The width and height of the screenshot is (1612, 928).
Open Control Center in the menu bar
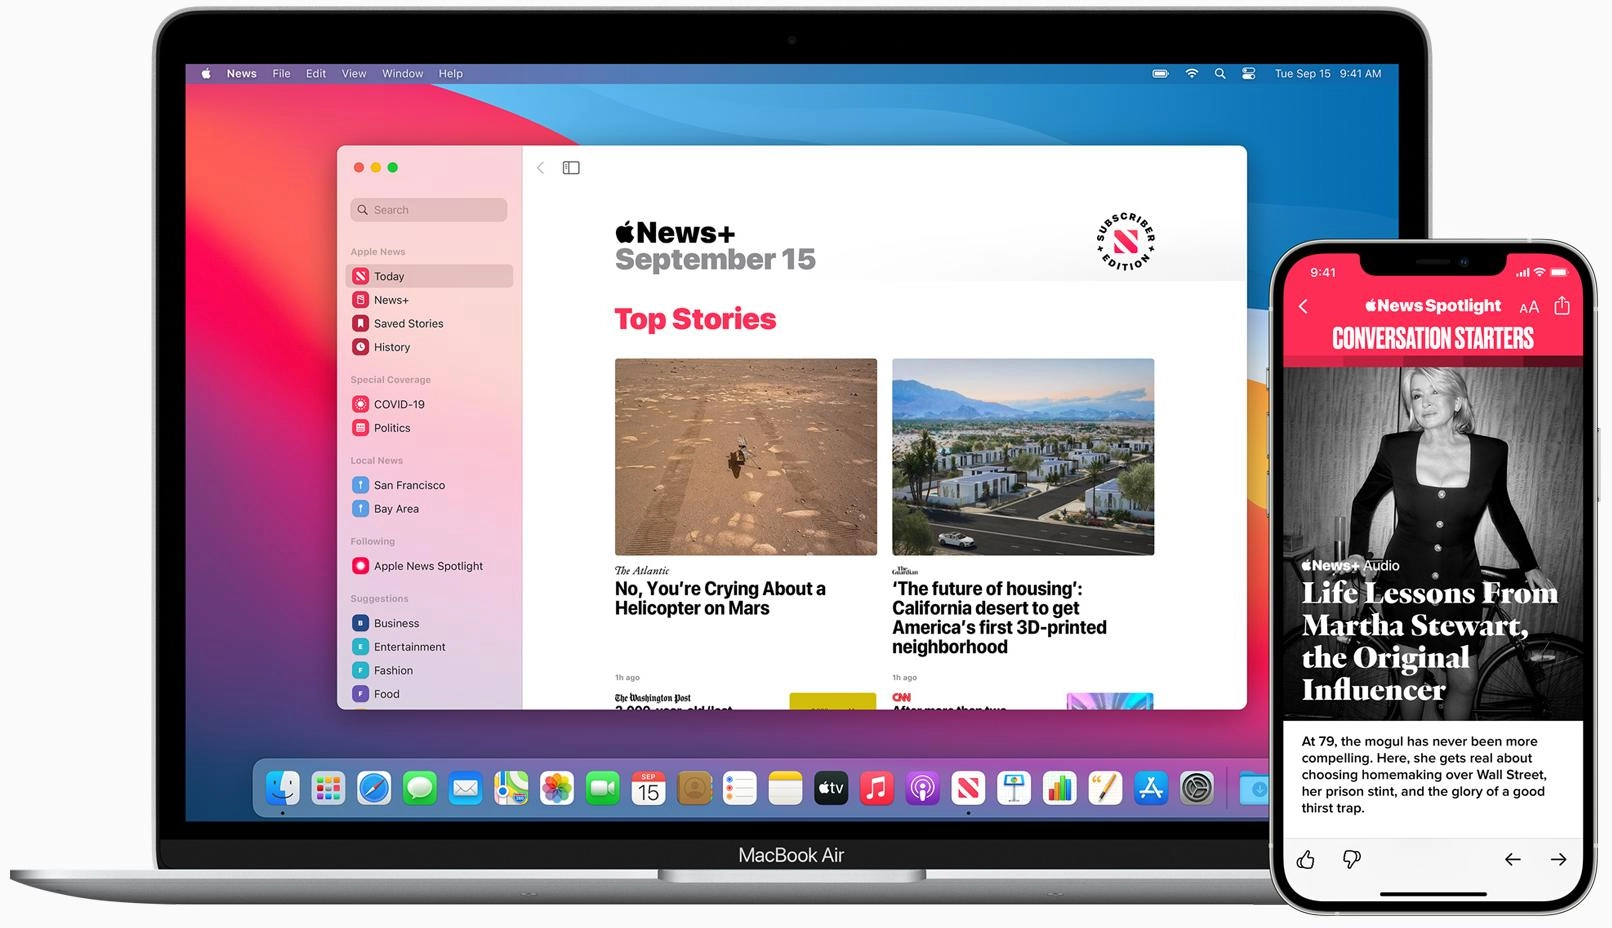tap(1249, 74)
